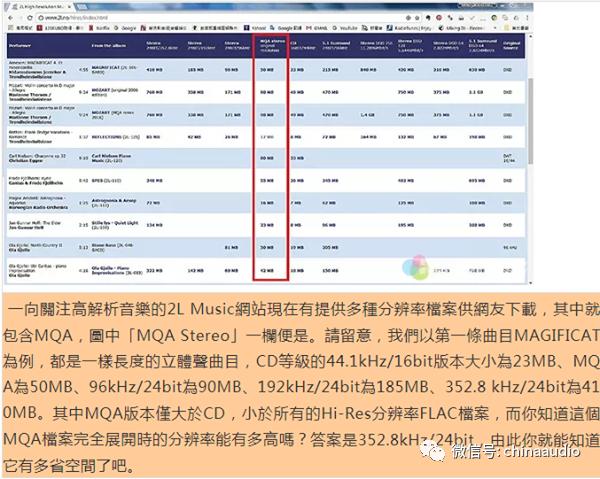600x479 pixels.
Task: Download the 150 MB file in Piano Improvisations row
Action: tap(330, 270)
